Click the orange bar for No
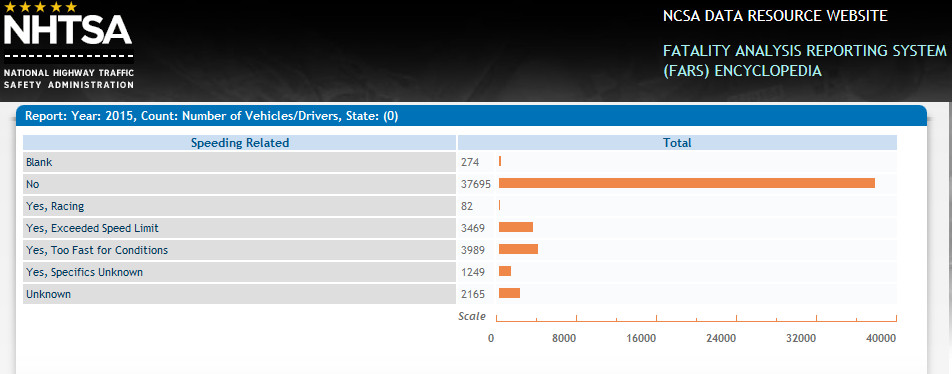The image size is (952, 374). tap(687, 183)
